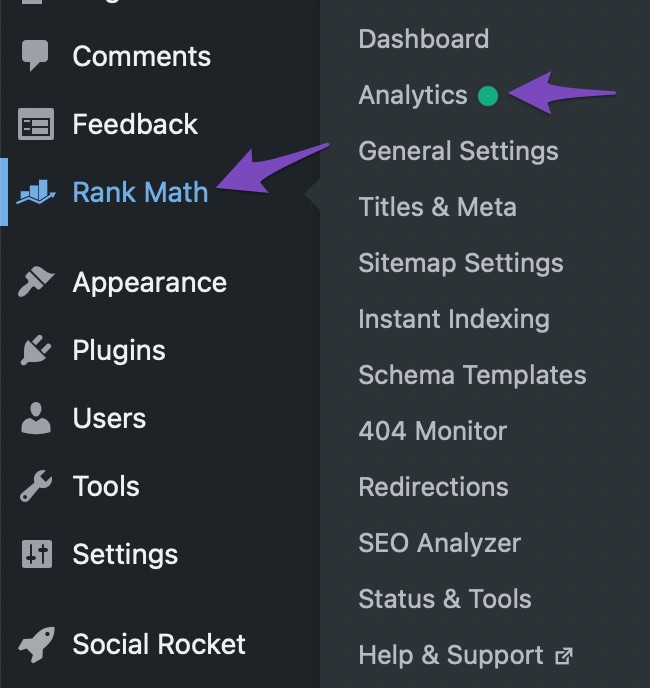
Task: Open Titles & Meta settings
Action: [x=437, y=207]
